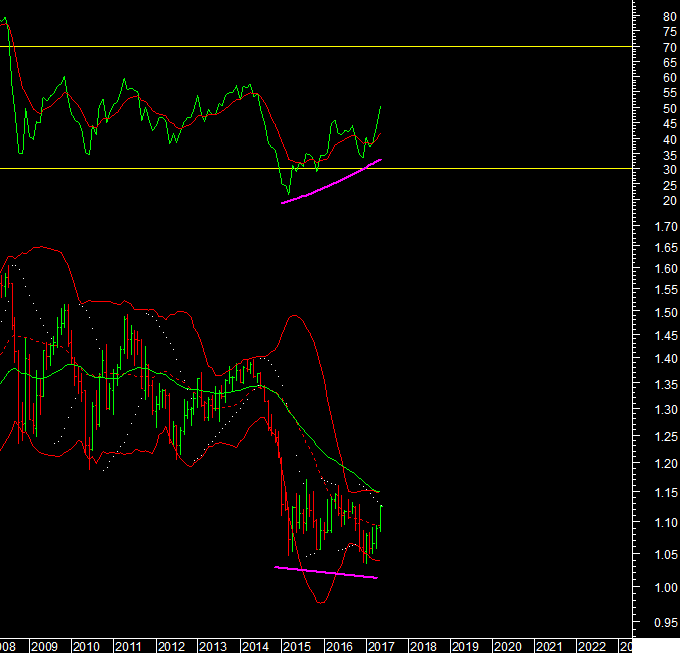Click the 55 indicator scale value
The image size is (680, 653).
tap(670, 93)
